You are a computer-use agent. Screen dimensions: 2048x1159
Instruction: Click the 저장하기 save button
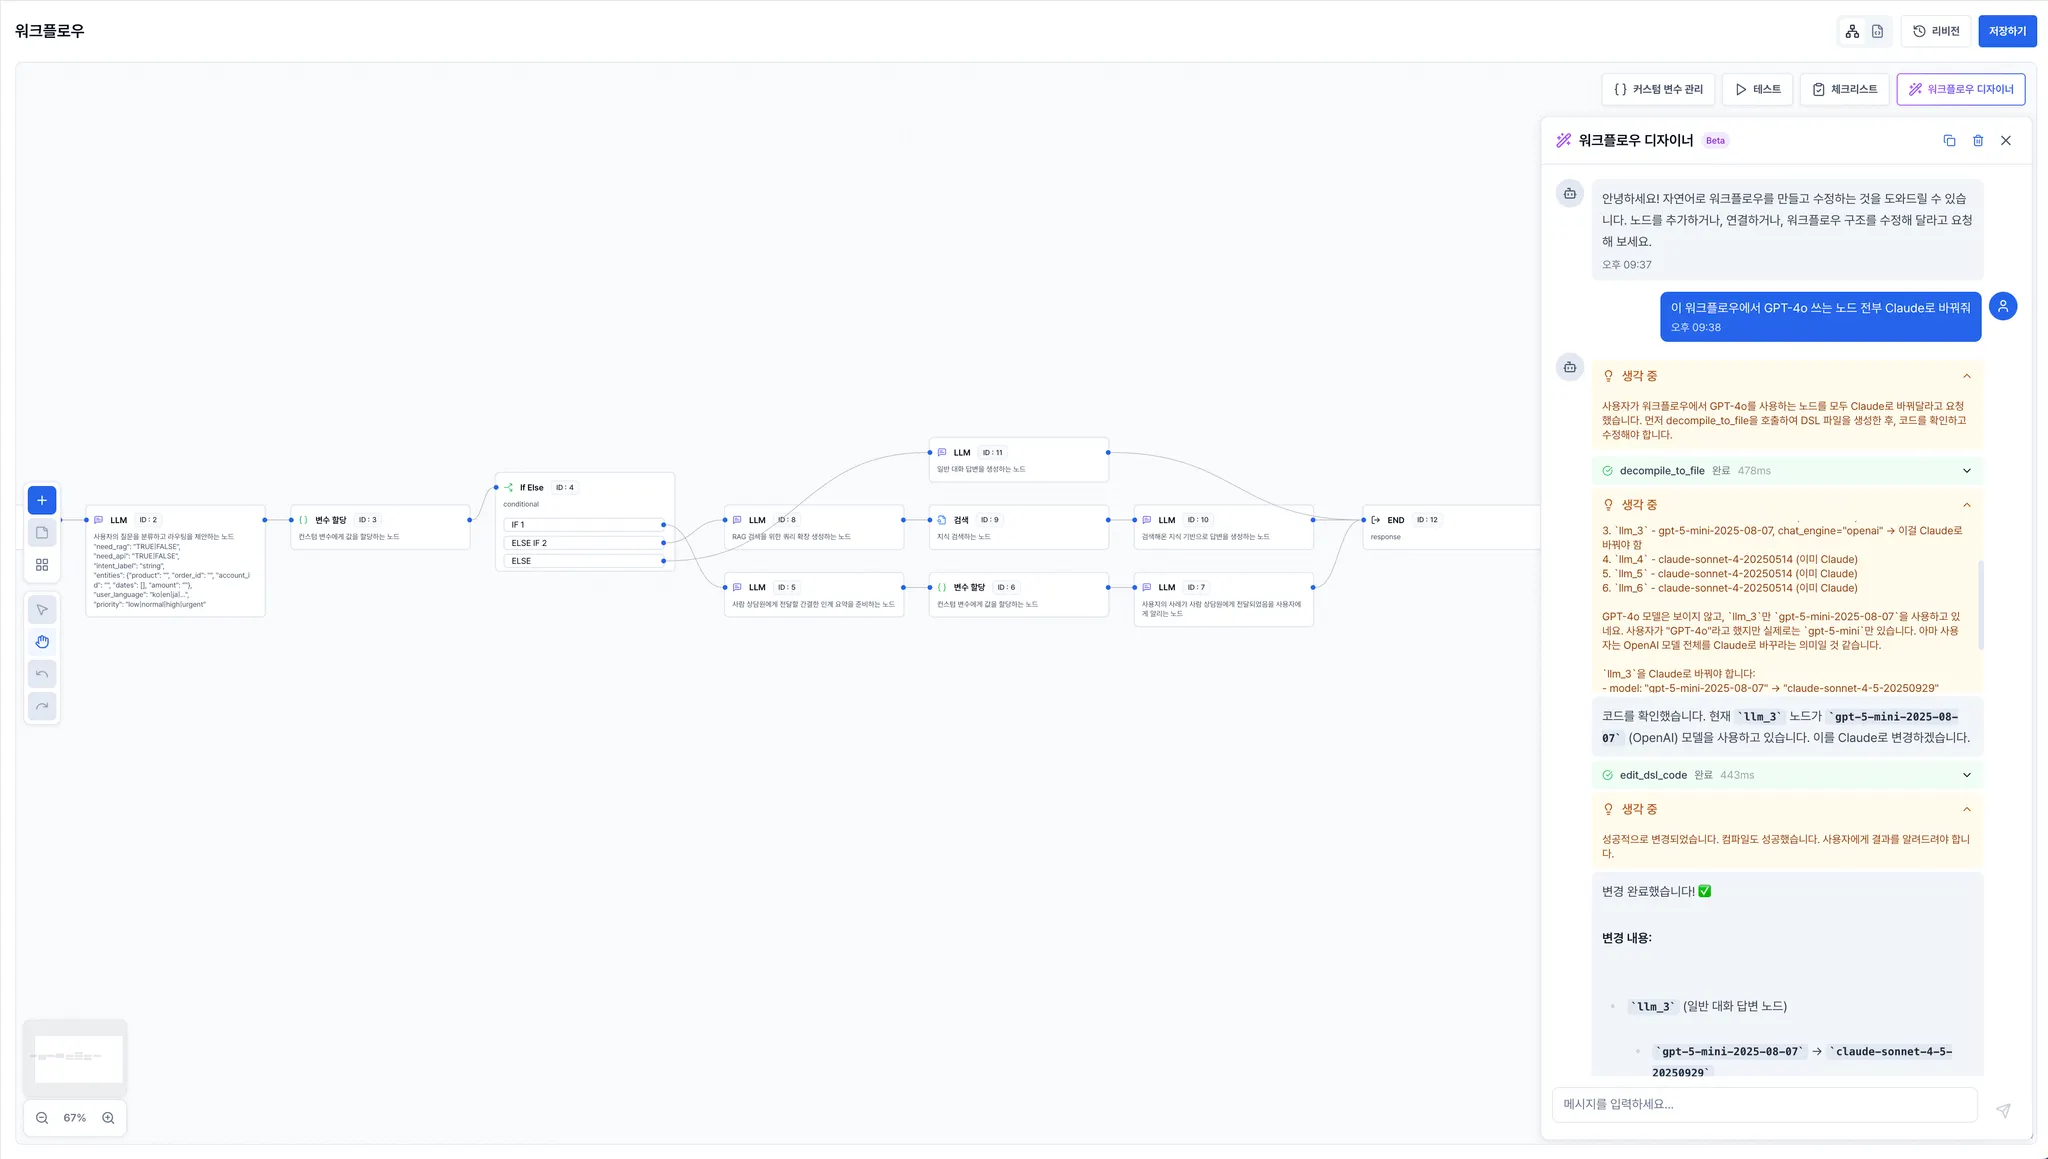tap(2006, 31)
